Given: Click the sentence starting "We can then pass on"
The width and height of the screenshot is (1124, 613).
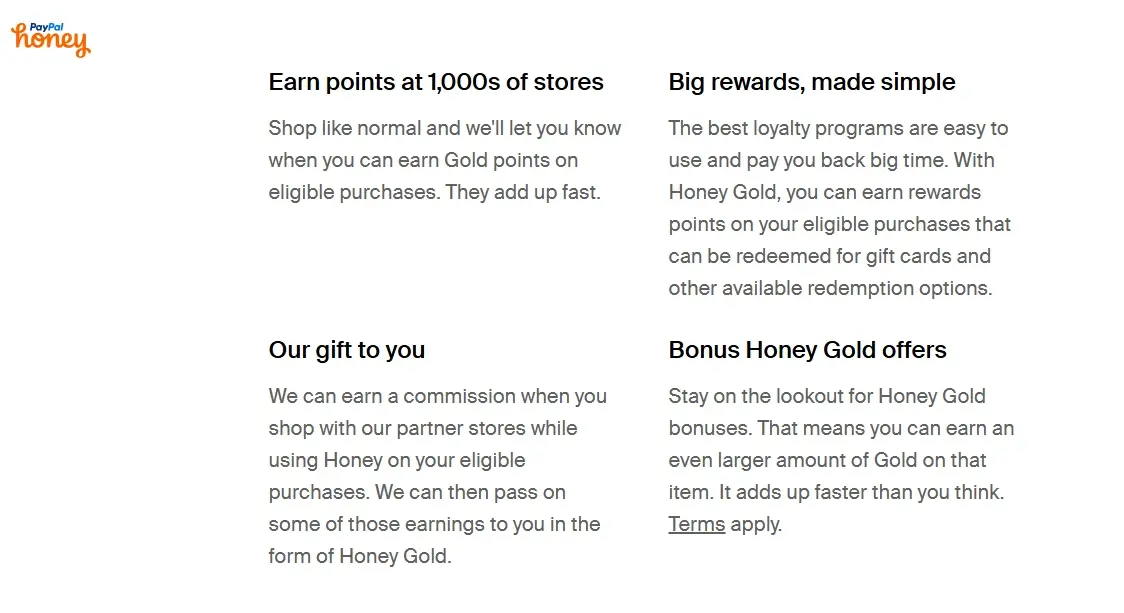Looking at the screenshot, I should point(434,524).
